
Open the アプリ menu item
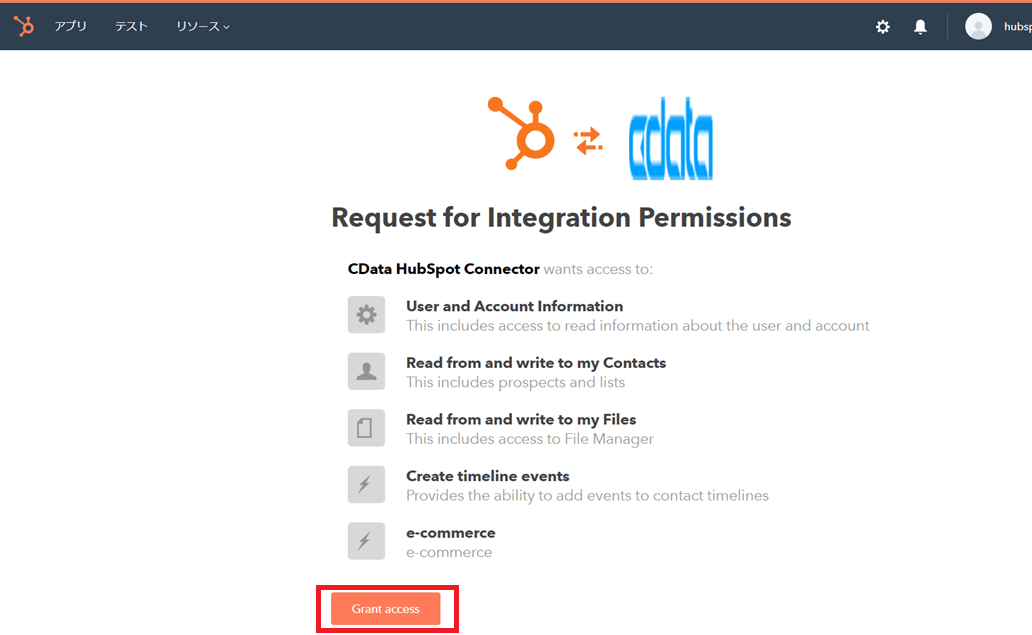pos(71,27)
